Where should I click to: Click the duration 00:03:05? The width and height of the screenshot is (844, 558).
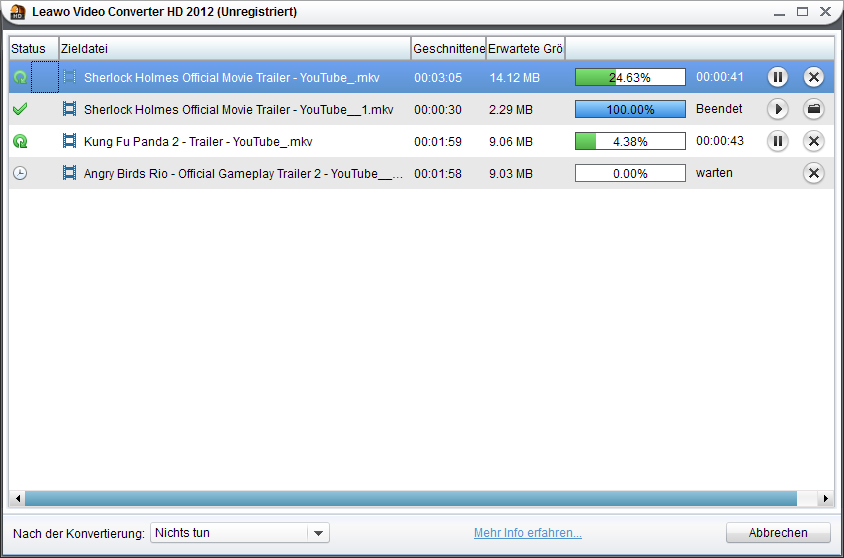click(438, 77)
